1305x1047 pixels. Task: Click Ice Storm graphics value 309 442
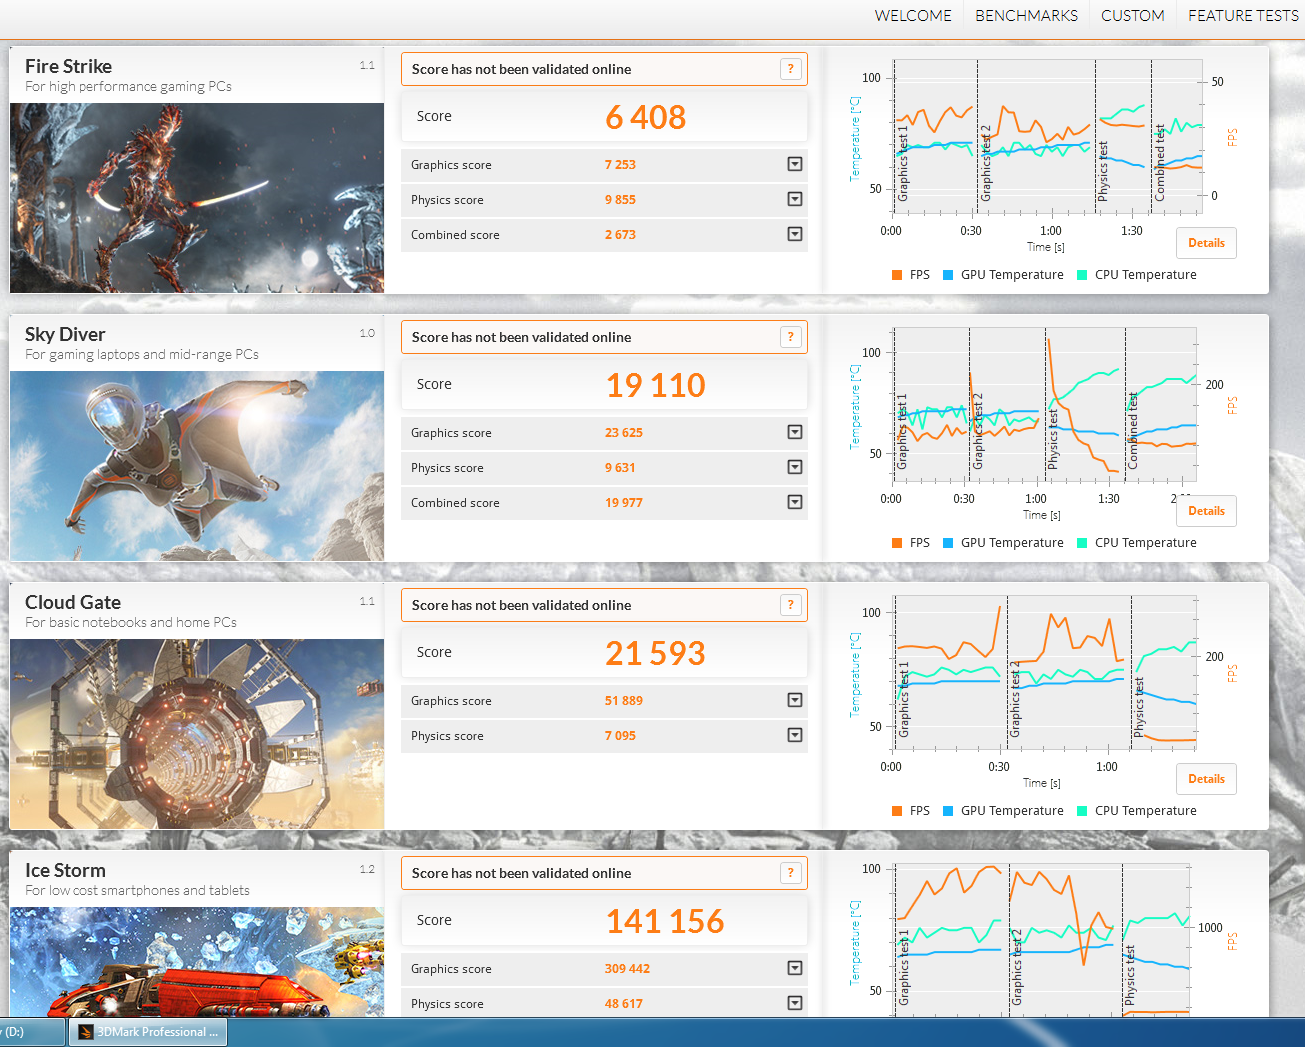[627, 969]
